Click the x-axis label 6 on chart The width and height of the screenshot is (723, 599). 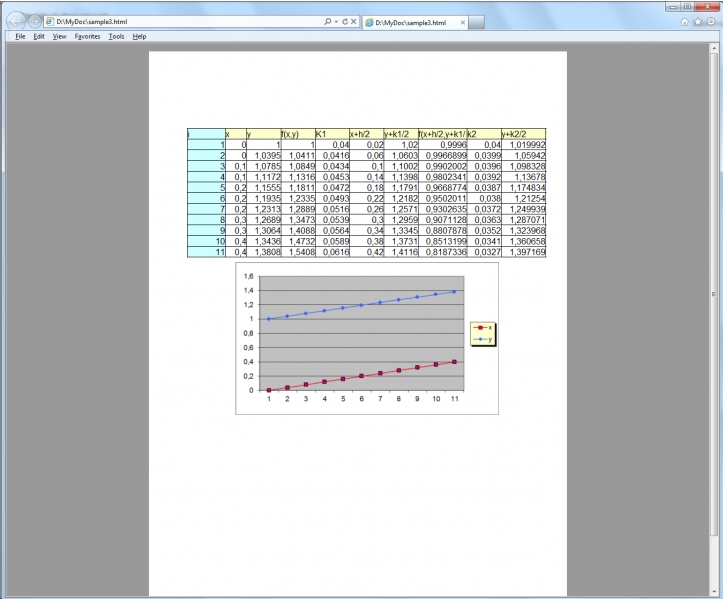click(x=362, y=399)
